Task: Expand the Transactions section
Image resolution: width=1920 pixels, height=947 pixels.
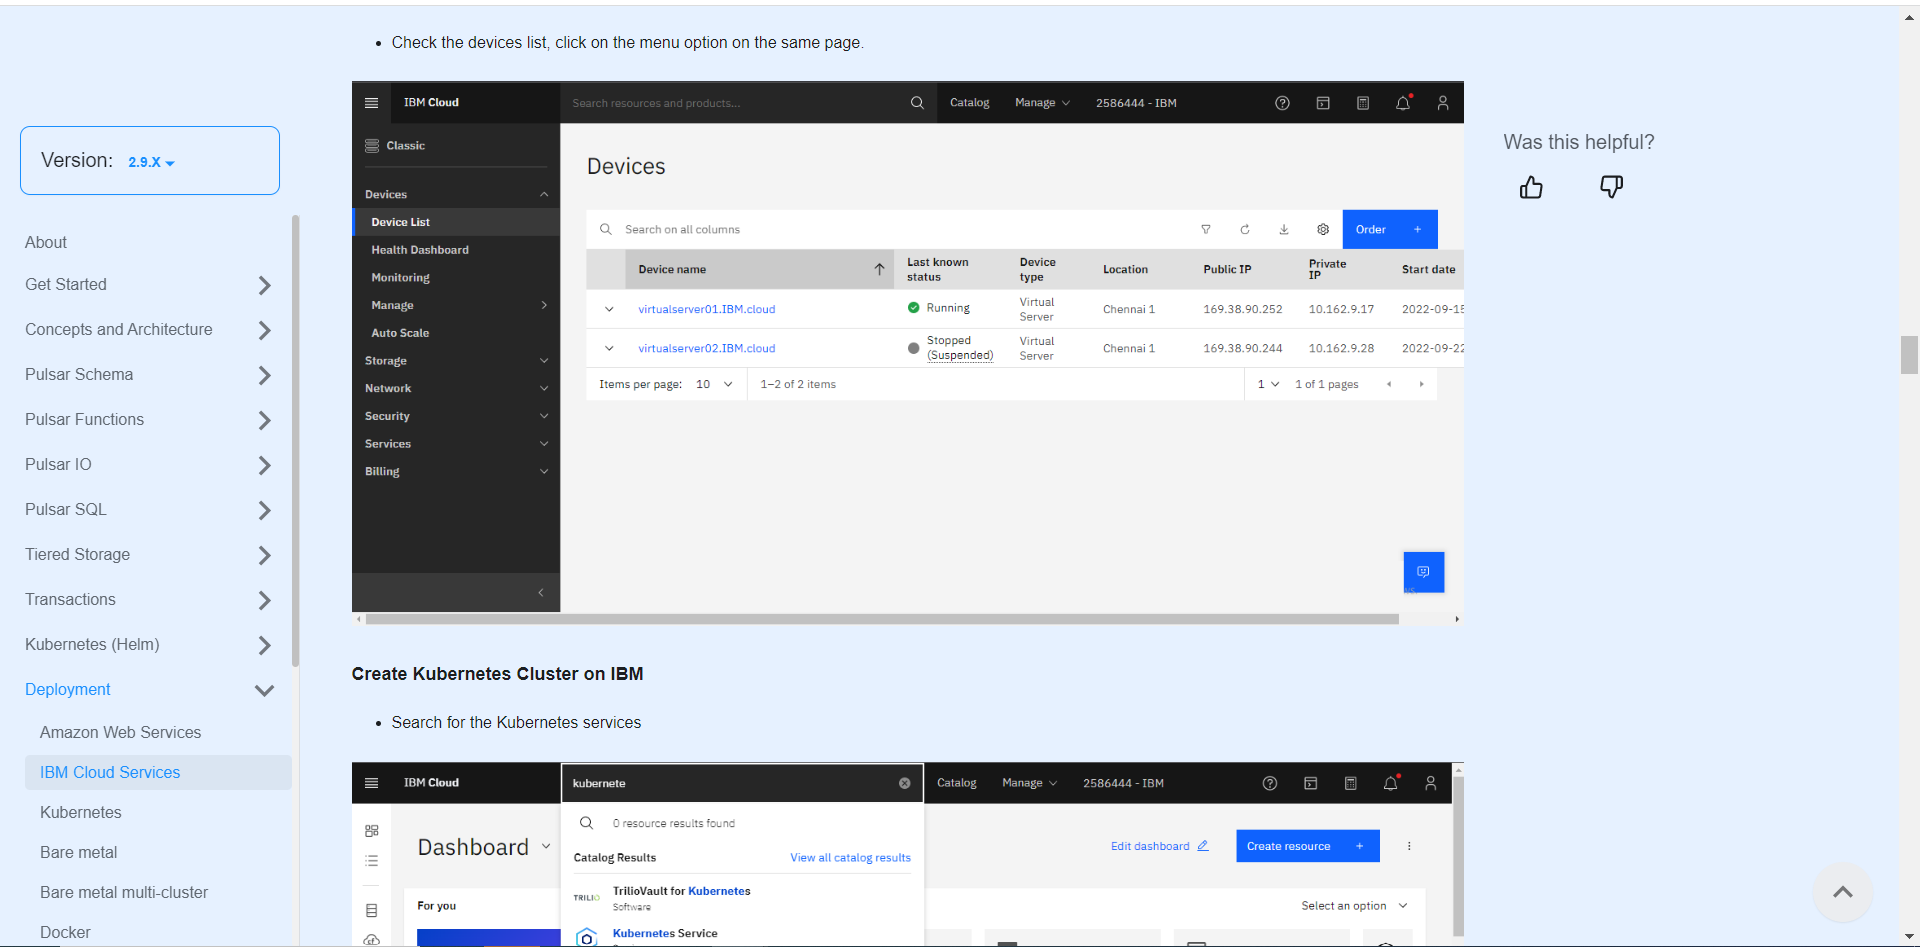Action: pyautogui.click(x=264, y=600)
